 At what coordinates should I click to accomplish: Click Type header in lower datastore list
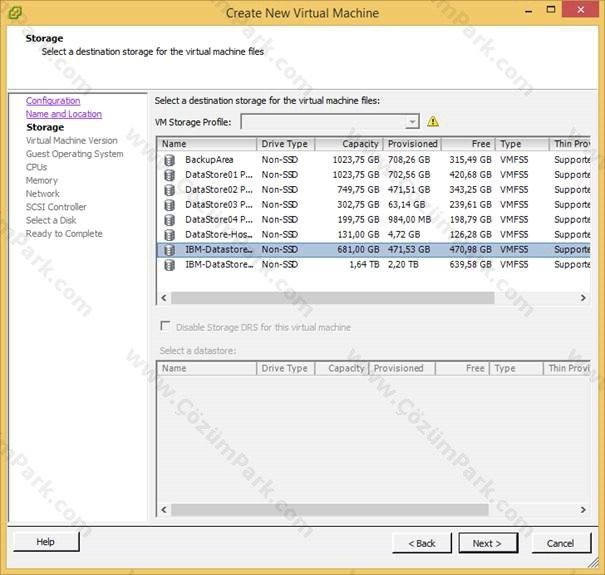tap(517, 369)
